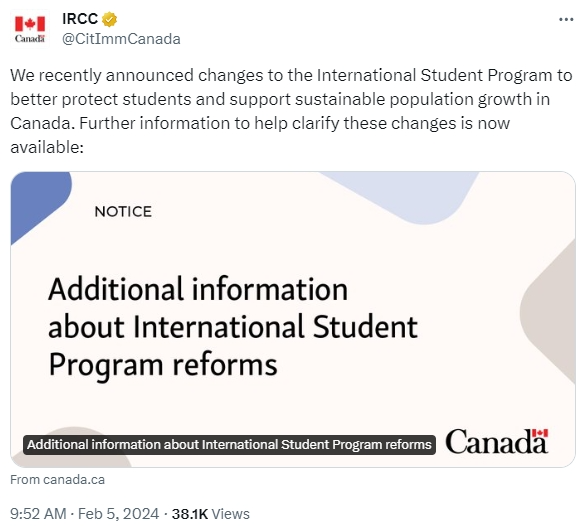Viewport: 587px width, 526px height.
Task: Click the NOTICE label in the card
Action: tap(123, 212)
